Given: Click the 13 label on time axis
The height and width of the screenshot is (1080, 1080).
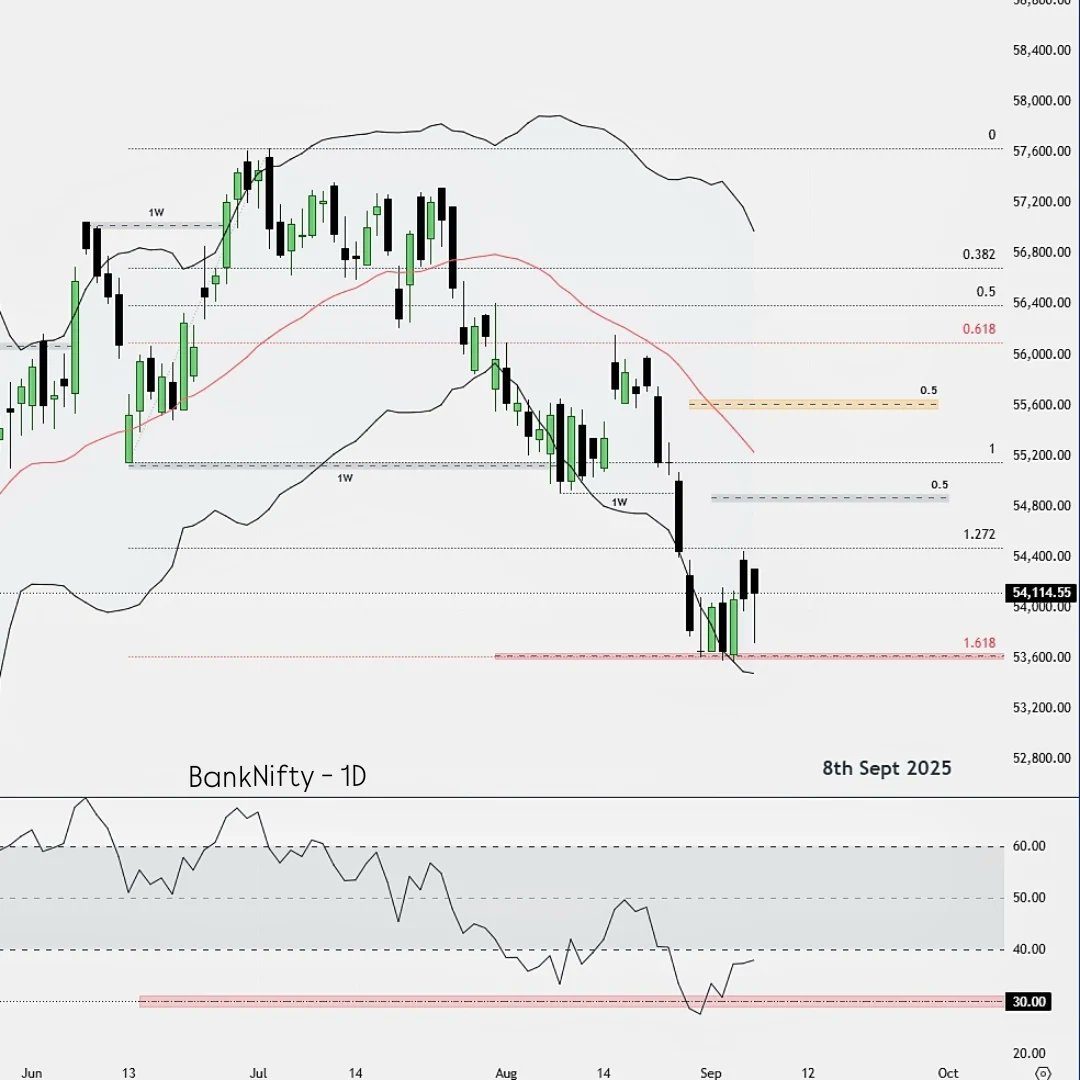Looking at the screenshot, I should (x=128, y=1073).
